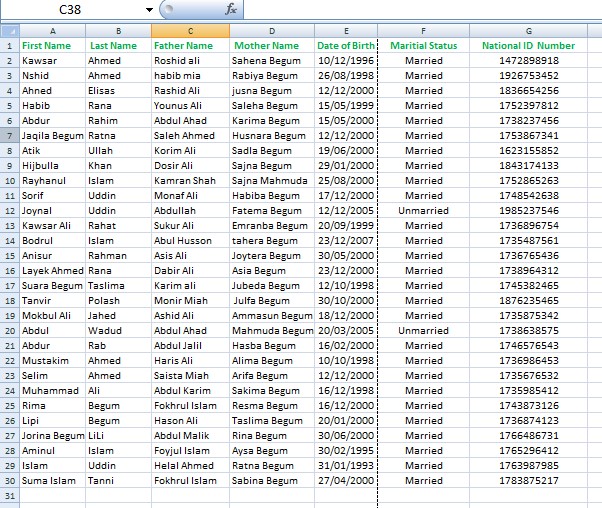Select the date cell 27/04/2000
602x508 pixels.
[x=346, y=481]
